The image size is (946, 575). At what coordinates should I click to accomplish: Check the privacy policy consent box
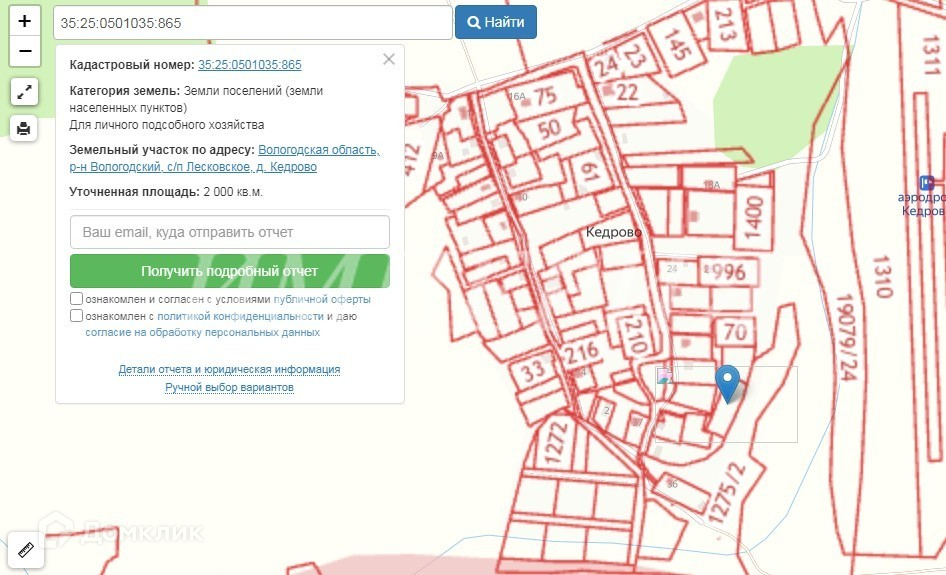[x=77, y=316]
